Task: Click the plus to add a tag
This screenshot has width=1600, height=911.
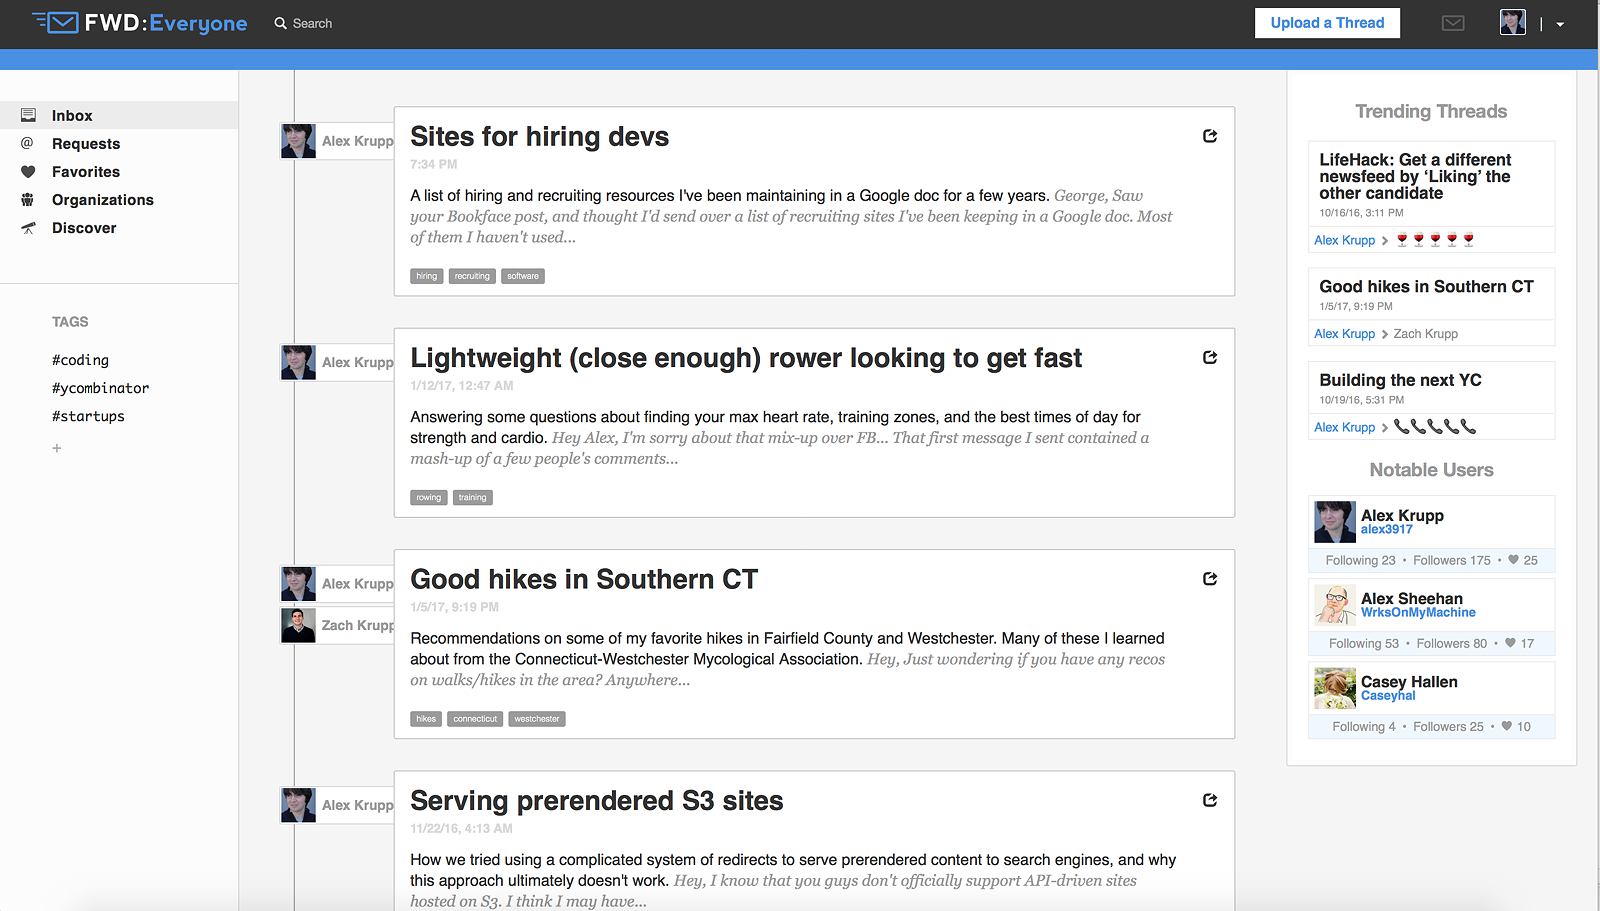Action: click(x=57, y=448)
